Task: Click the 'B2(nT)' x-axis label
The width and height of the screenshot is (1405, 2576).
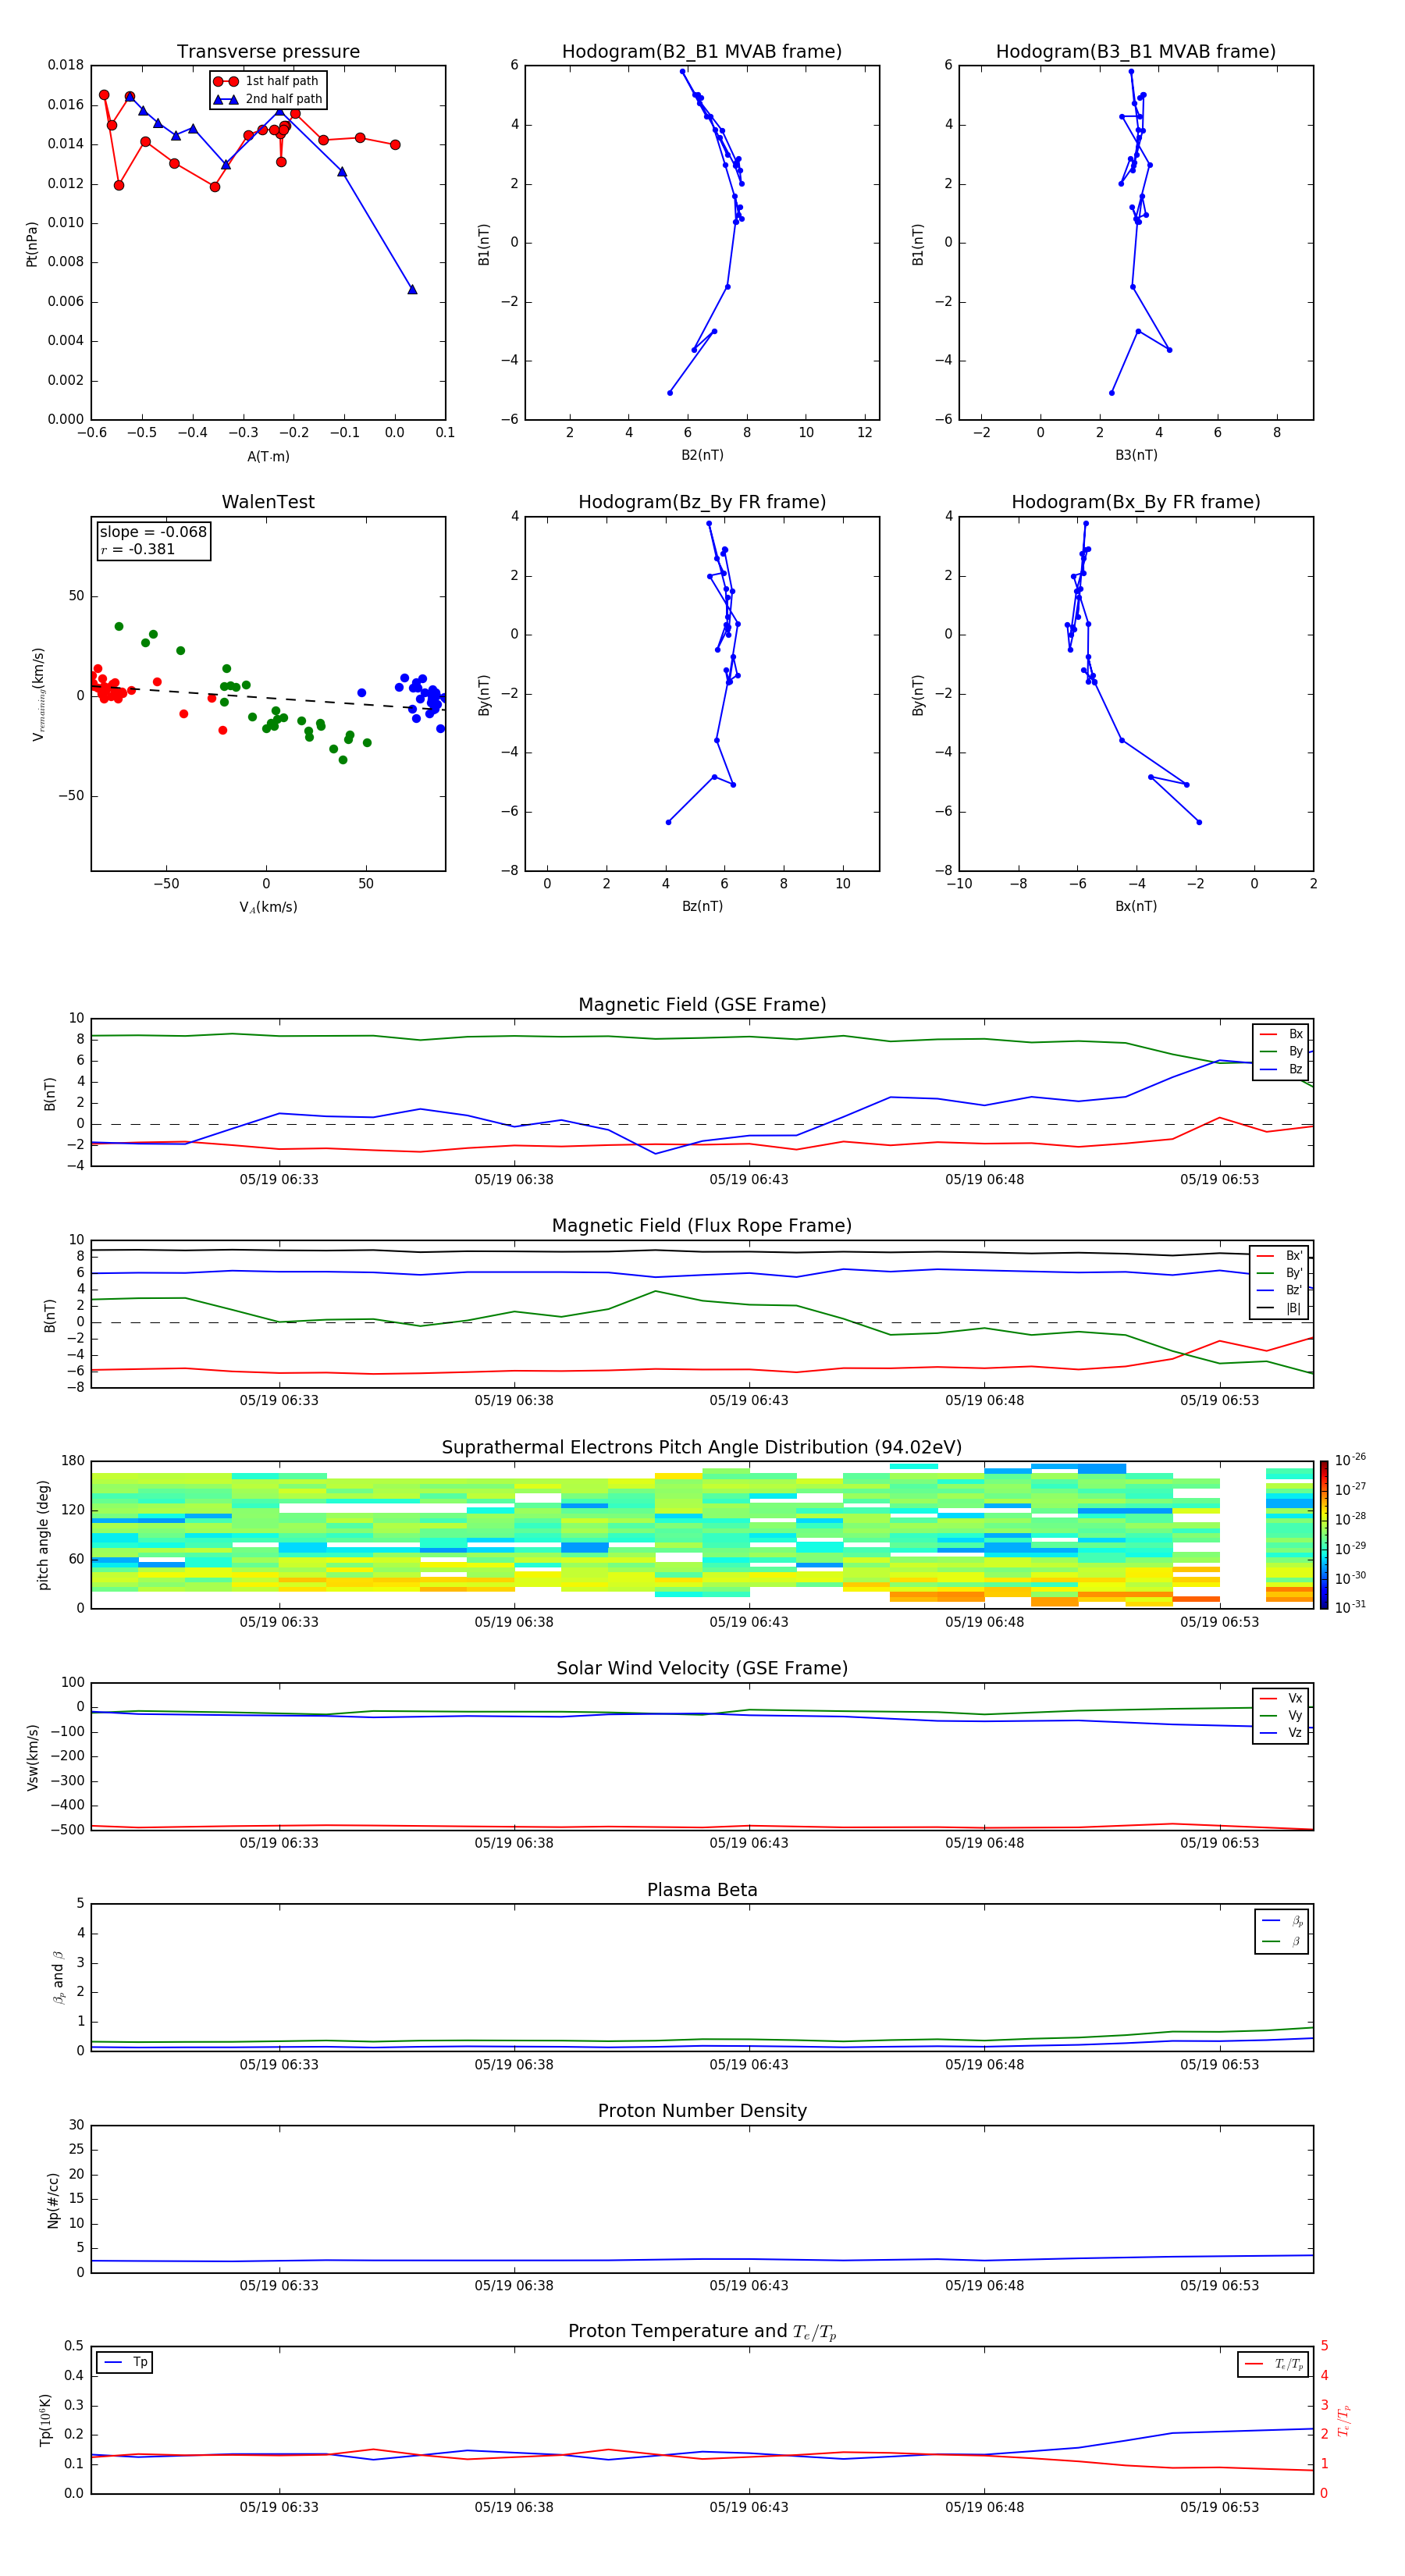Action: point(702,455)
